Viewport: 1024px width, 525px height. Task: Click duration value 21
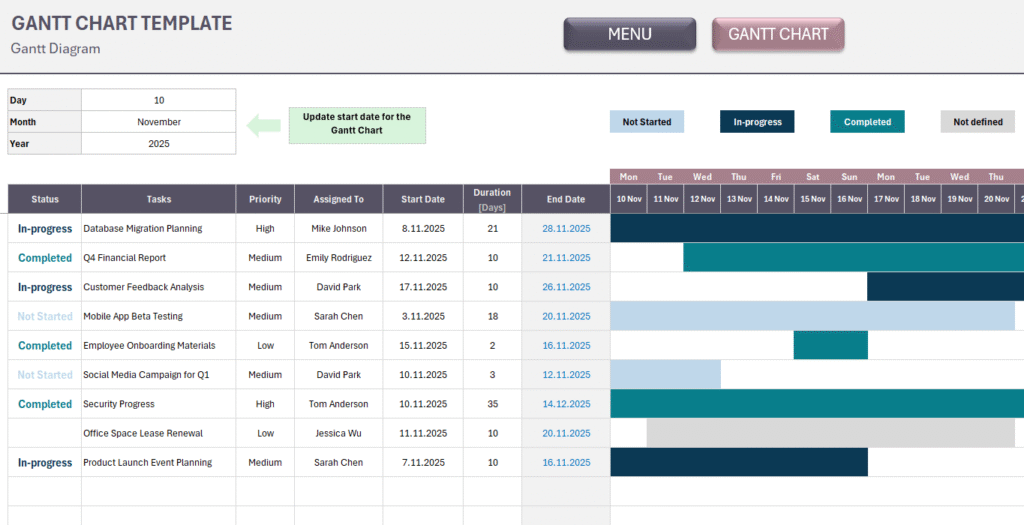click(492, 229)
